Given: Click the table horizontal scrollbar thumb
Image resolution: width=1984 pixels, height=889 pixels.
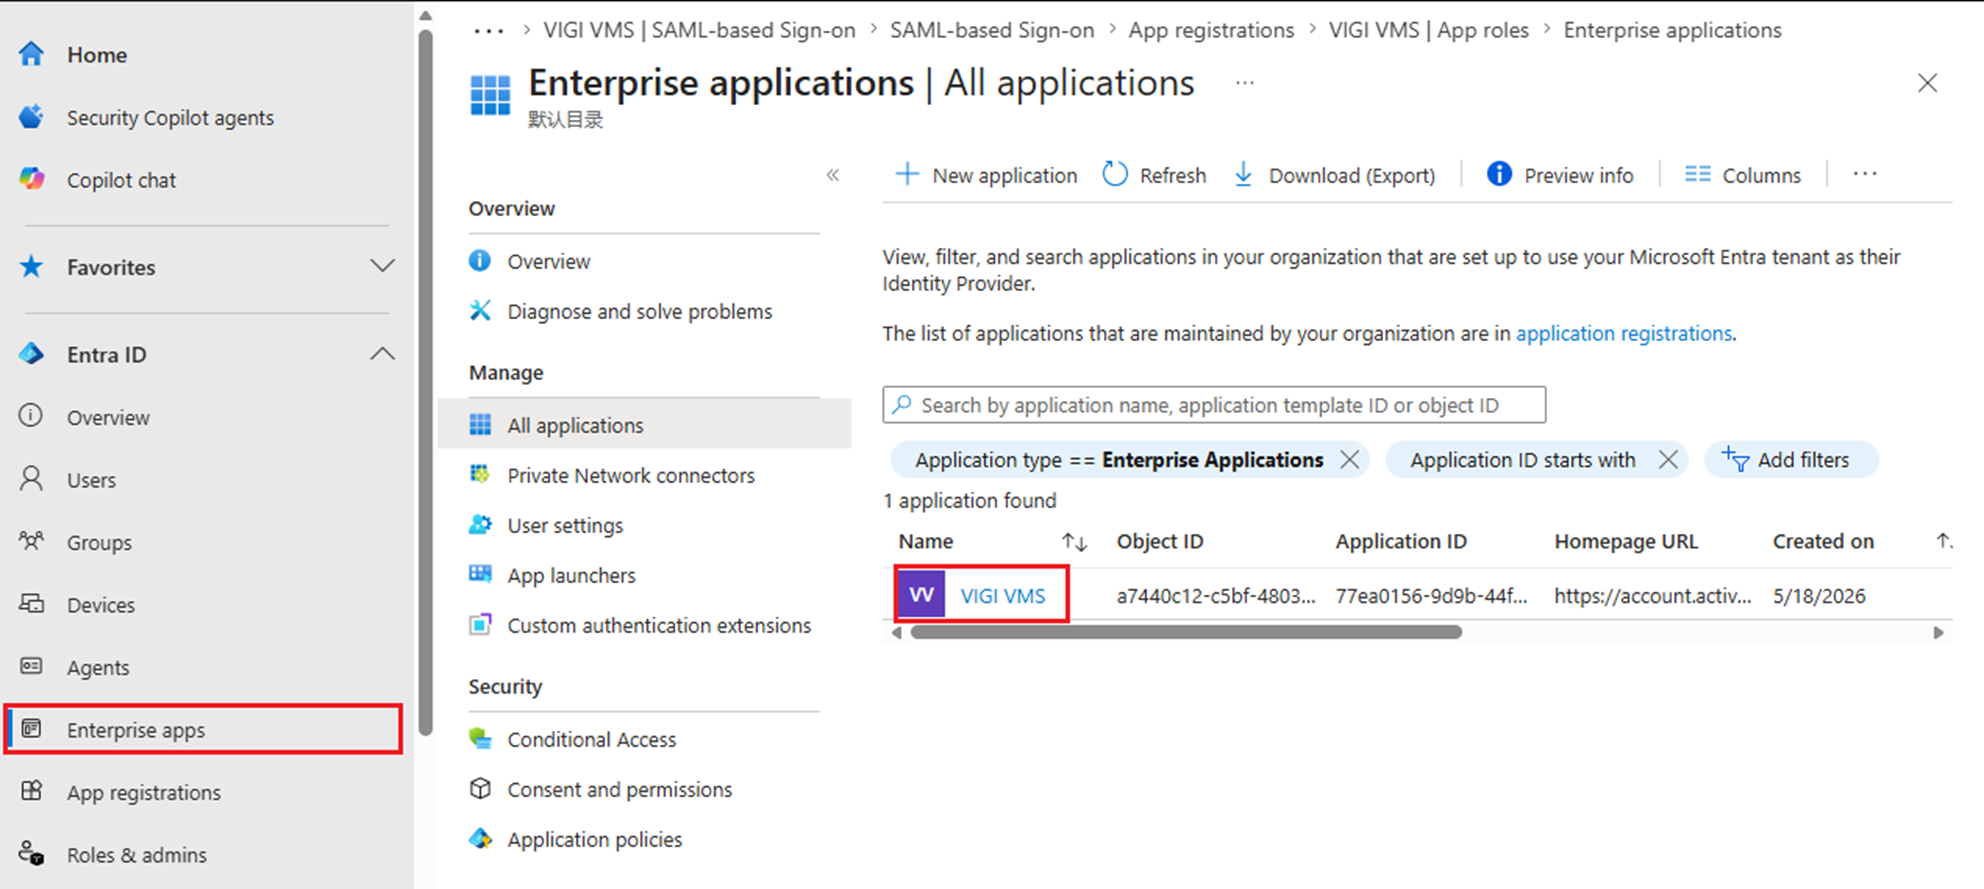Looking at the screenshot, I should coord(1186,632).
